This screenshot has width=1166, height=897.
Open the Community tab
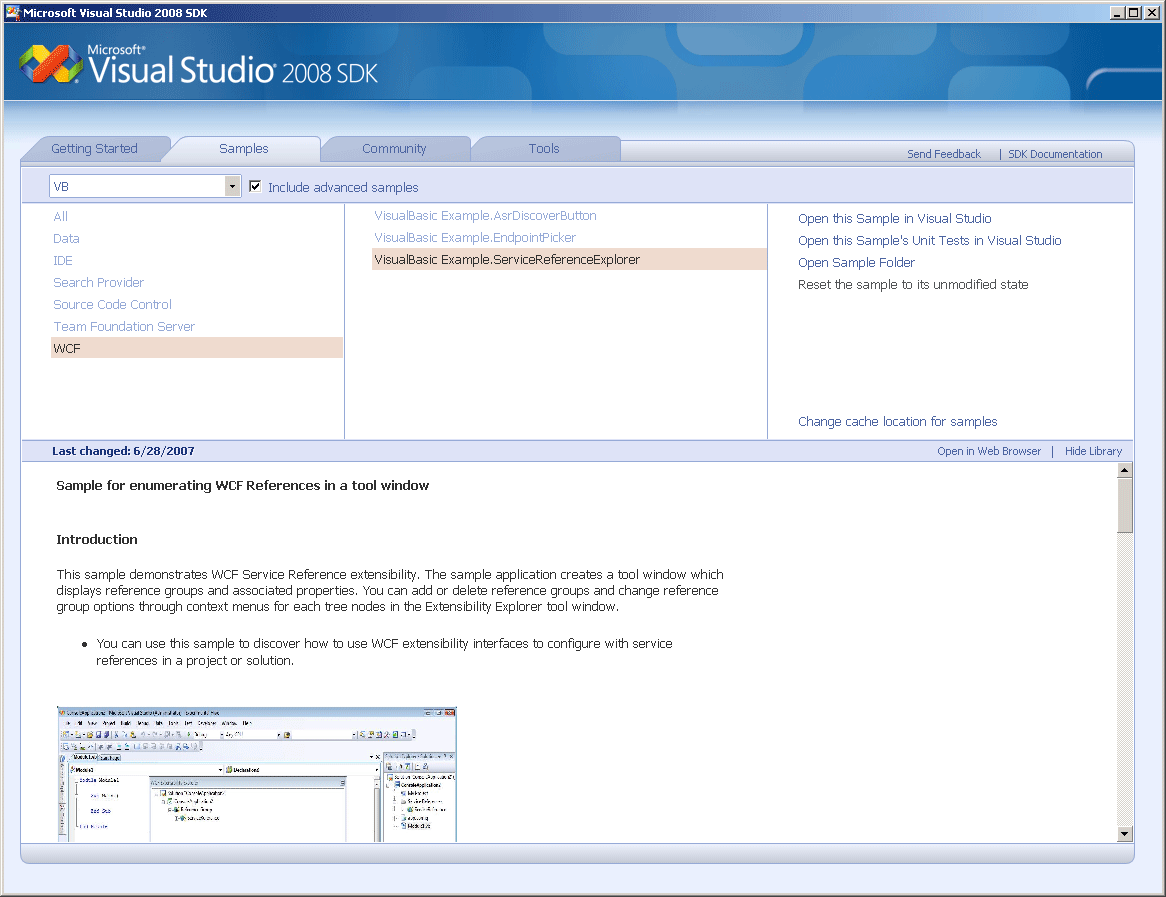[394, 149]
